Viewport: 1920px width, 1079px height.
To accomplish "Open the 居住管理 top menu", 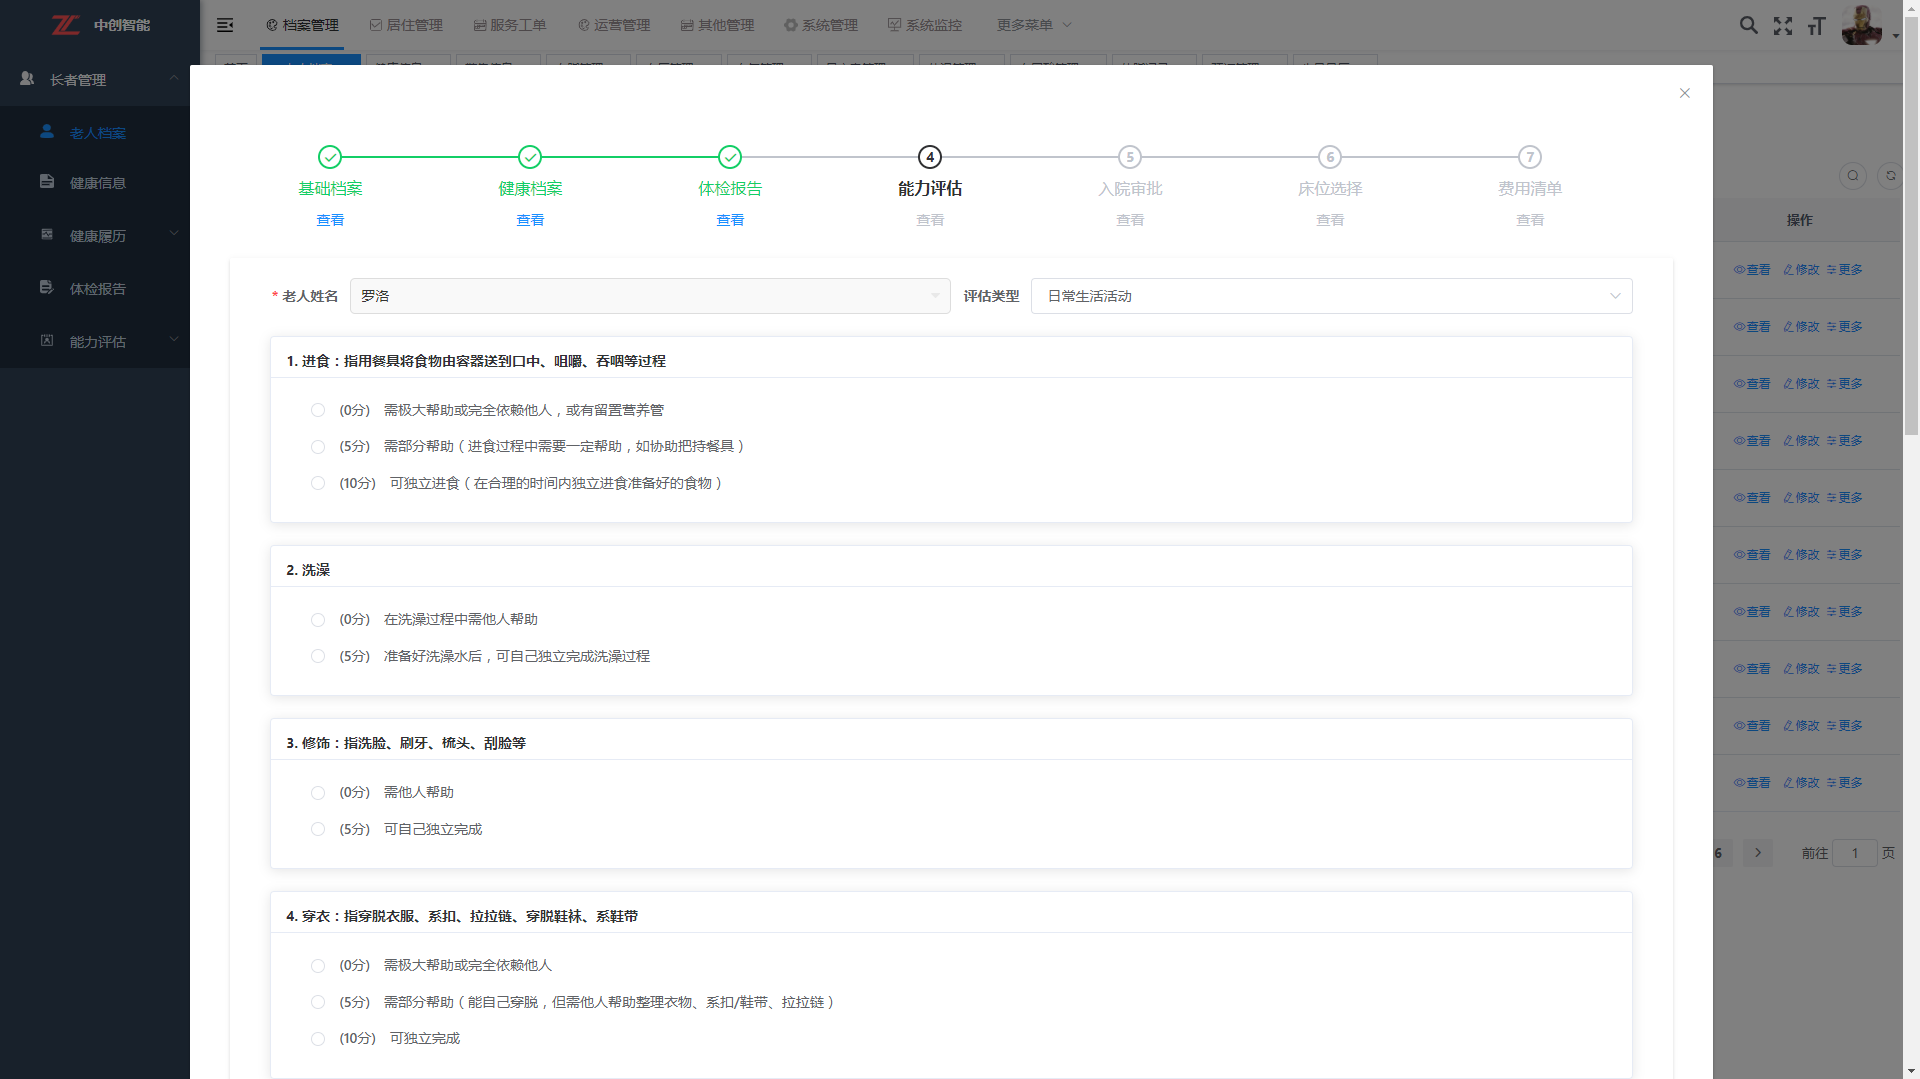I will [x=406, y=25].
